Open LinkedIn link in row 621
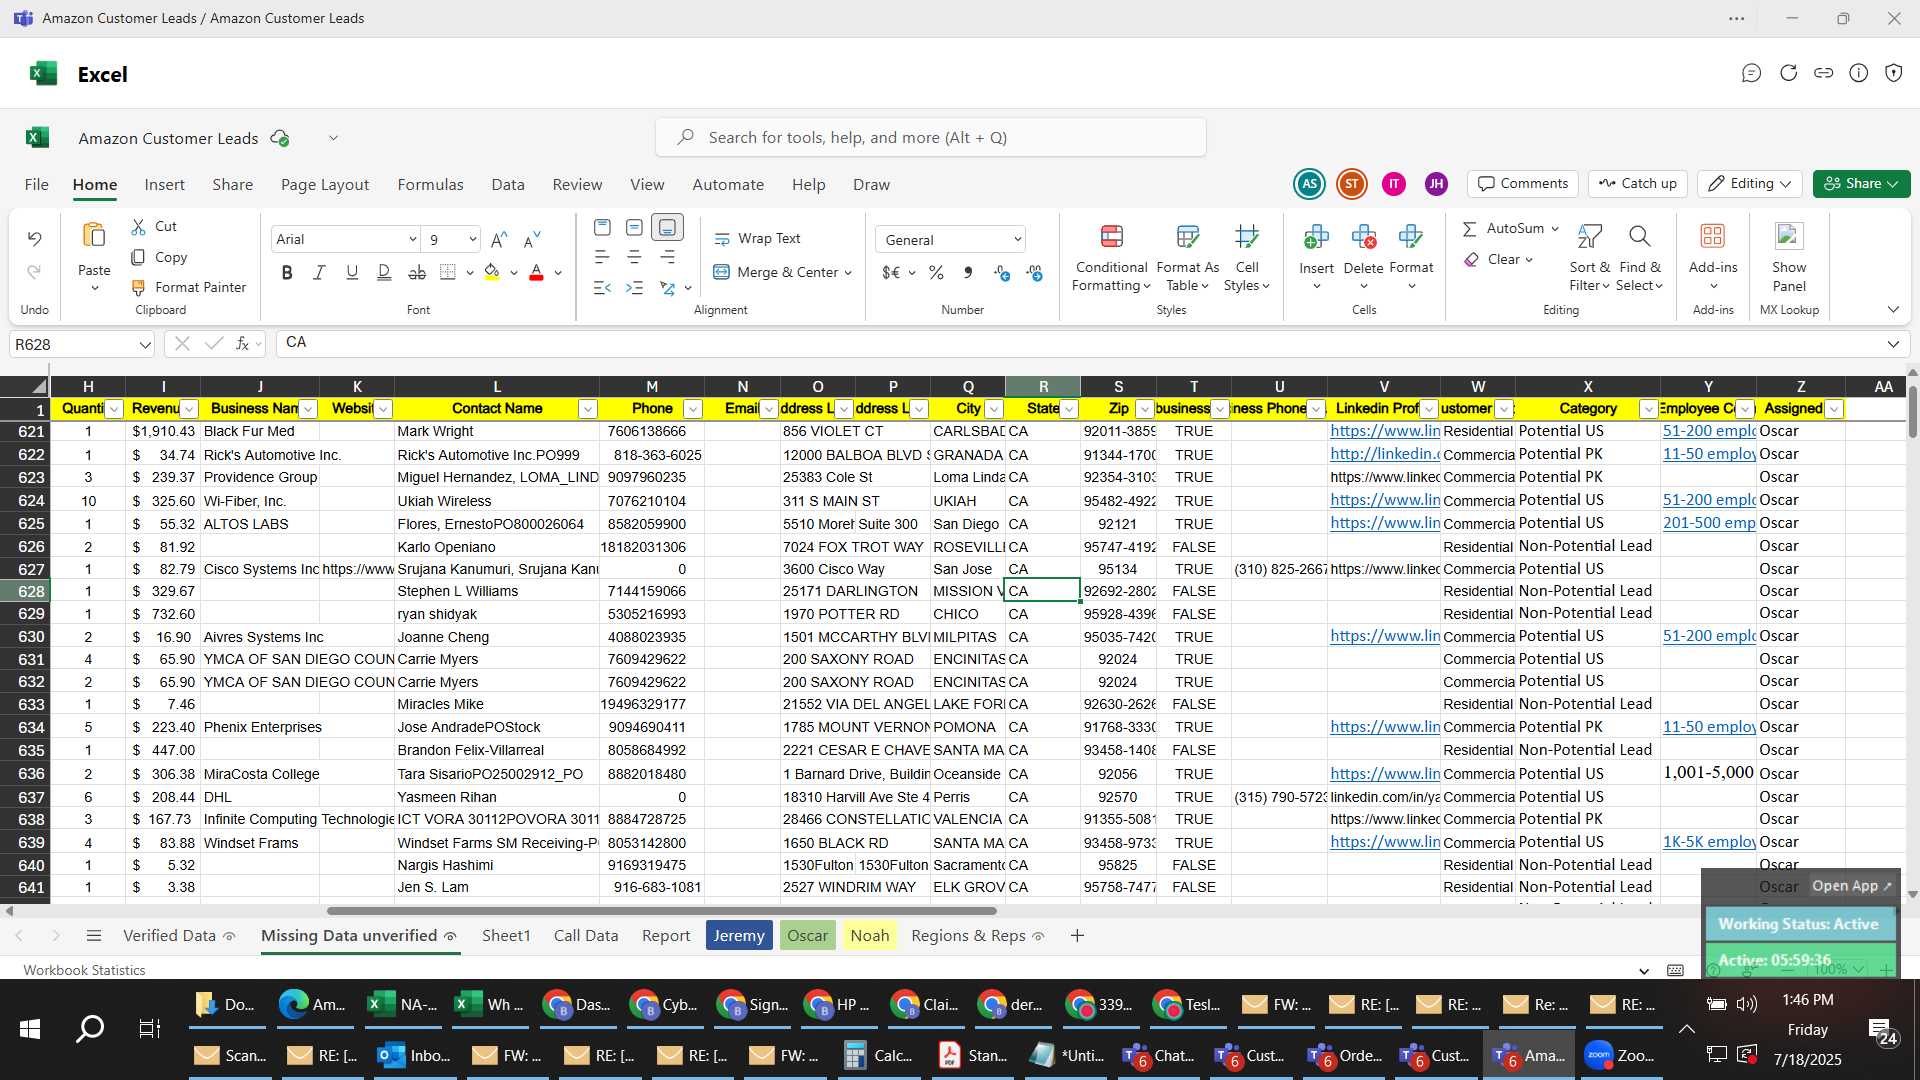The image size is (1920, 1080). [x=1384, y=431]
